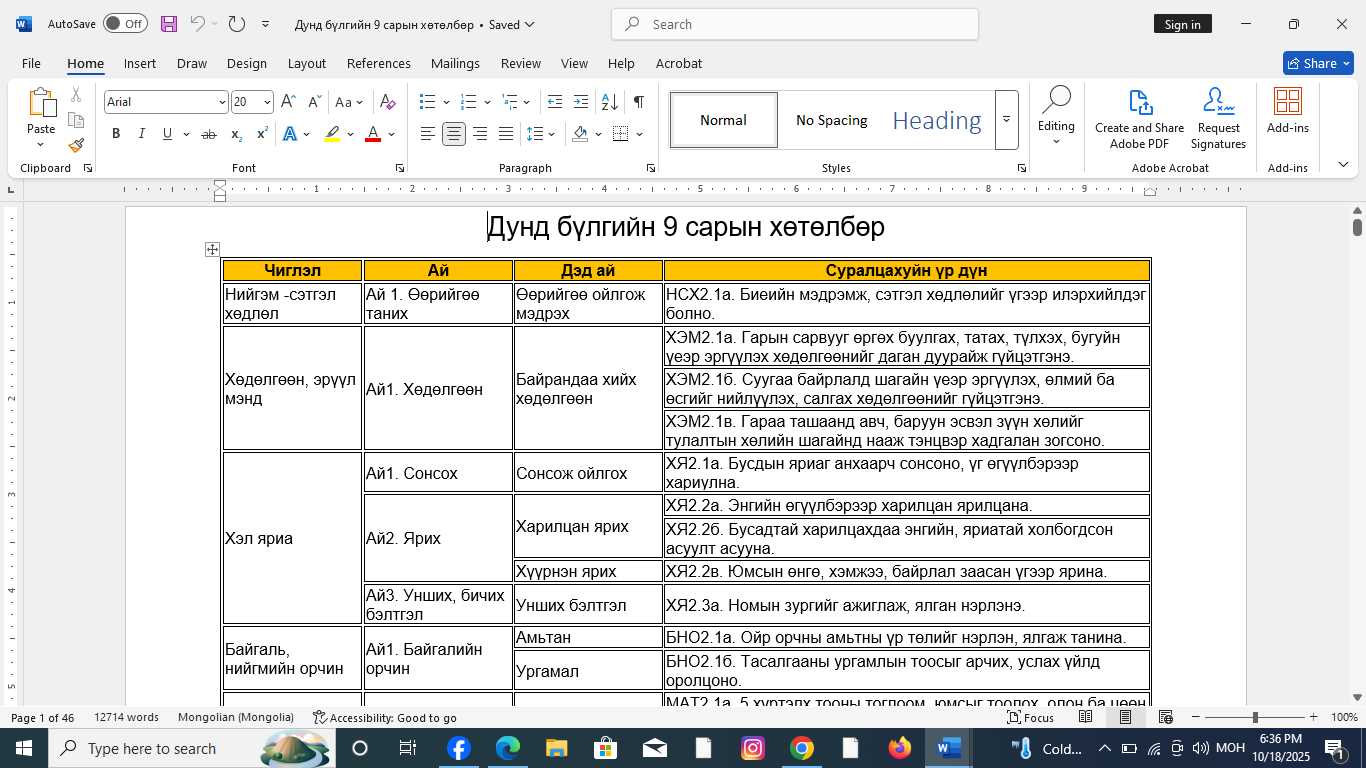Apply Strikethrough to text
The height and width of the screenshot is (768, 1366).
(210, 133)
